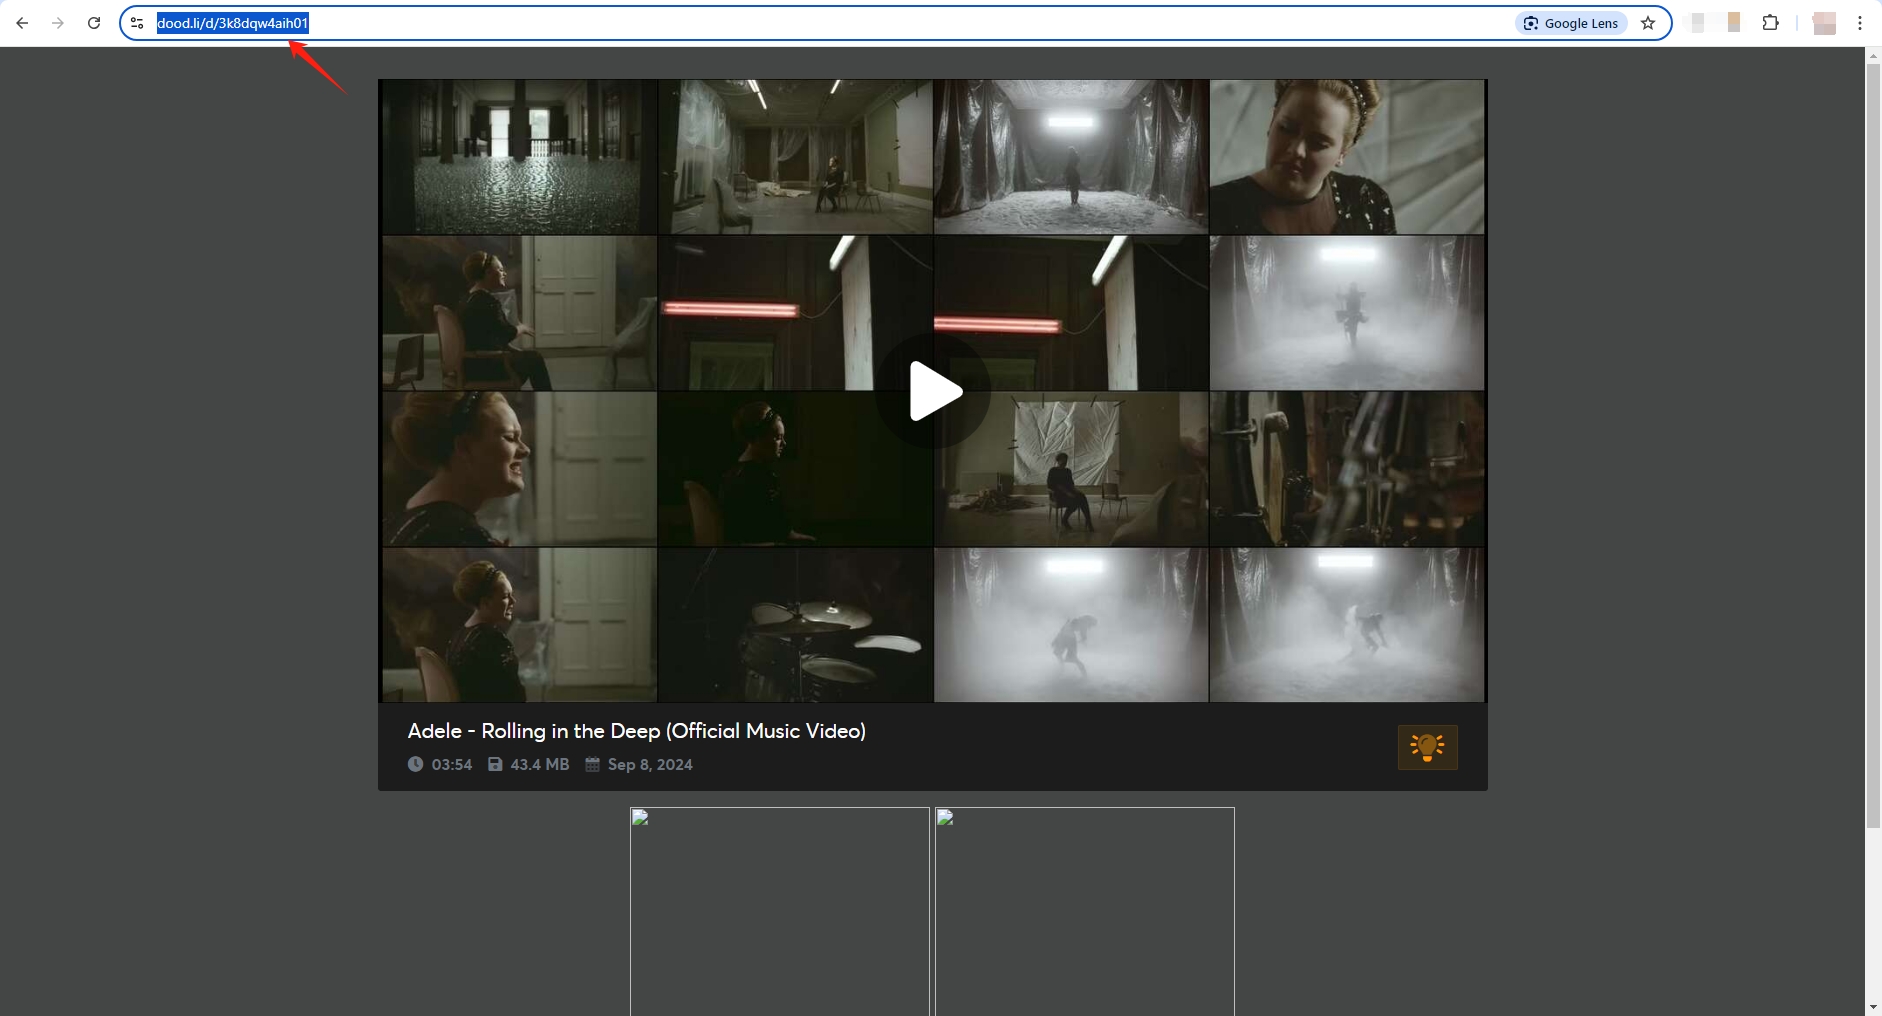Click the drum kit thumbnail frame
This screenshot has height=1016, width=1882.
796,625
